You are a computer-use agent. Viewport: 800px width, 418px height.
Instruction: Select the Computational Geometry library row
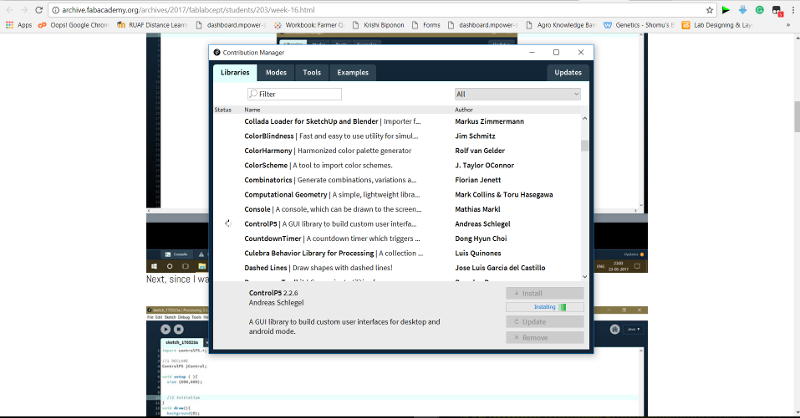pyautogui.click(x=397, y=194)
